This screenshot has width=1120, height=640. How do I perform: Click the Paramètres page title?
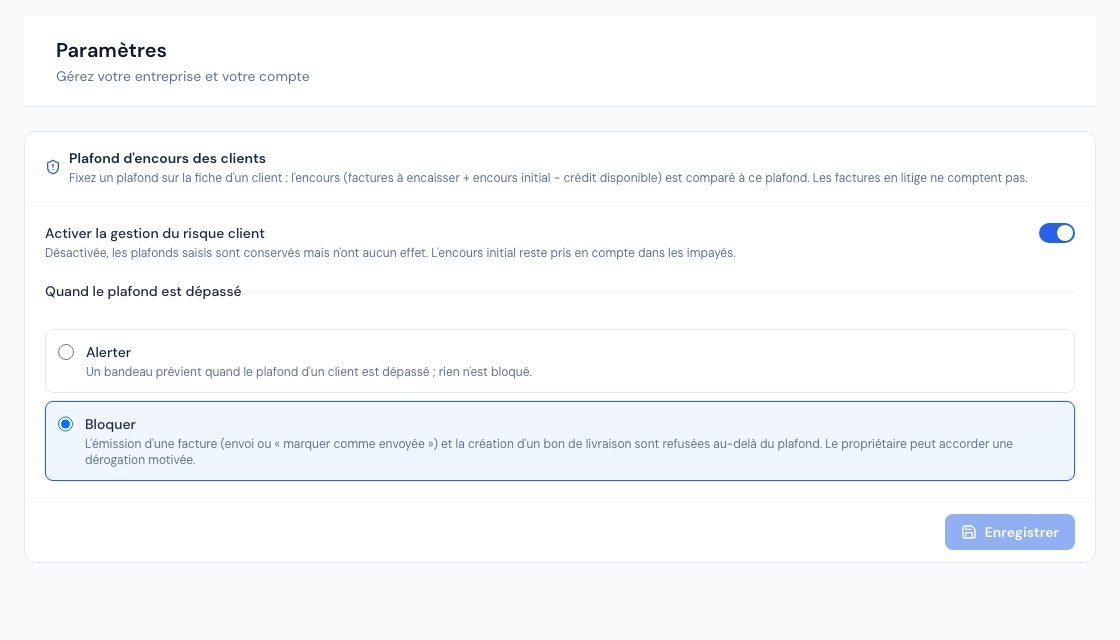(x=111, y=50)
